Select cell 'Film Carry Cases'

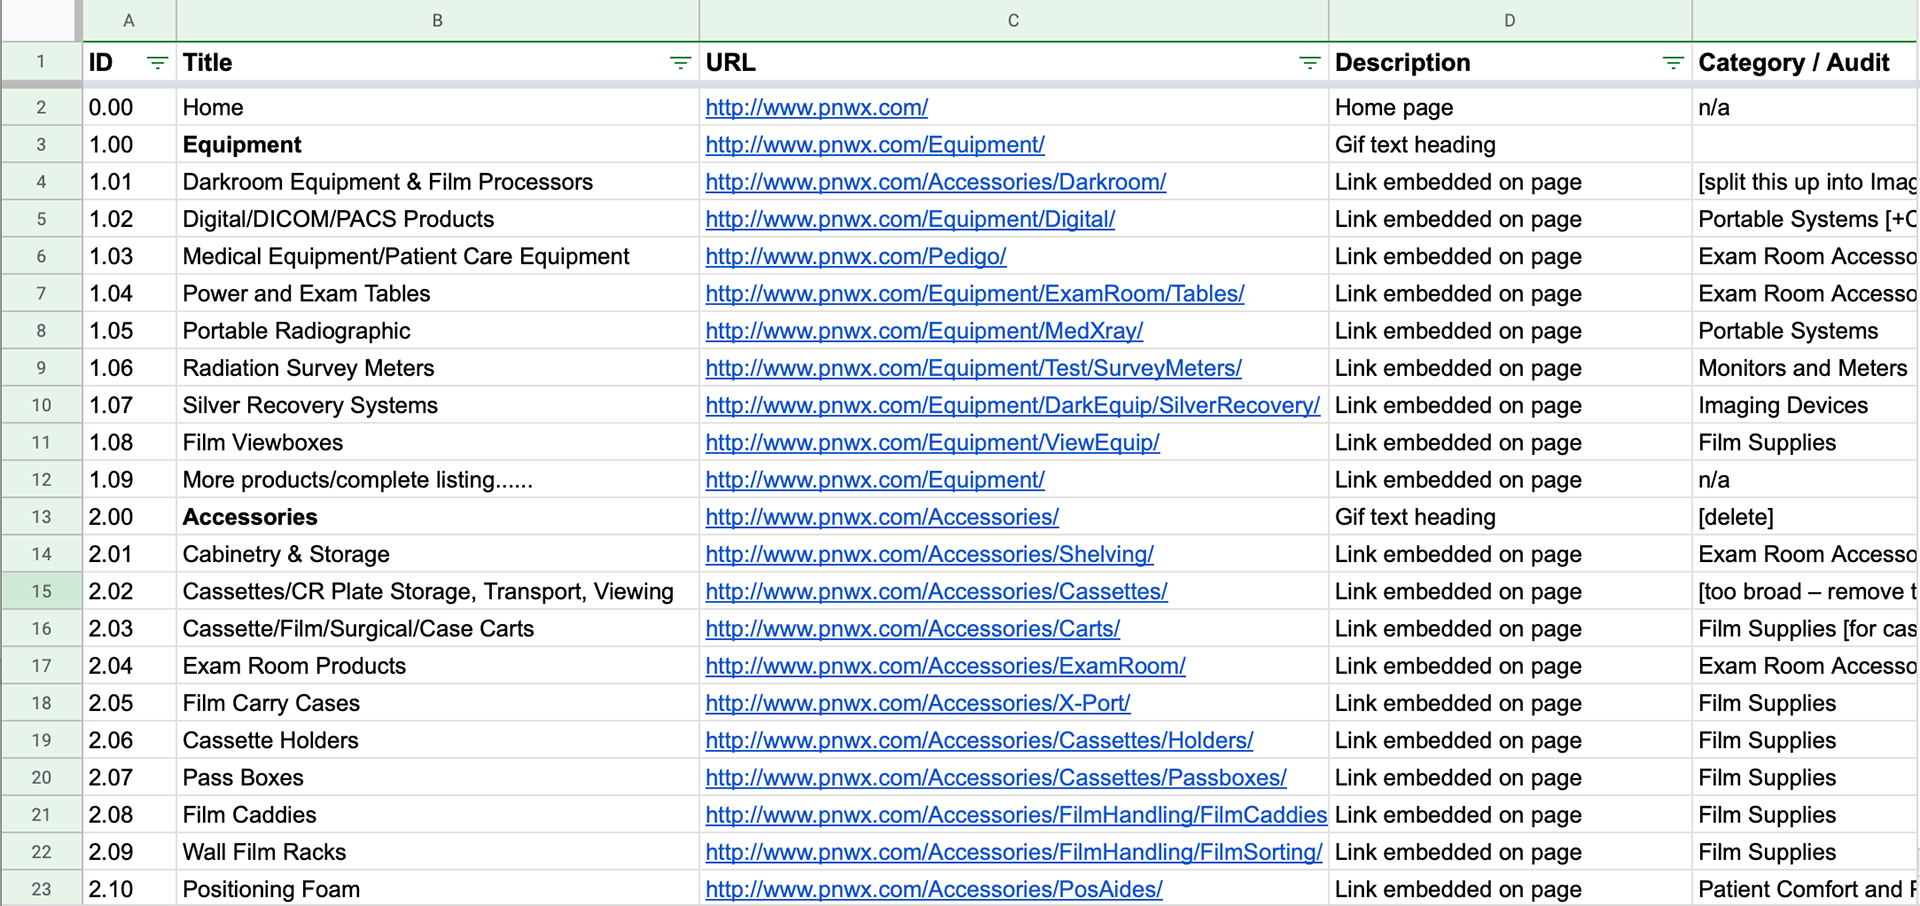pyautogui.click(x=437, y=703)
